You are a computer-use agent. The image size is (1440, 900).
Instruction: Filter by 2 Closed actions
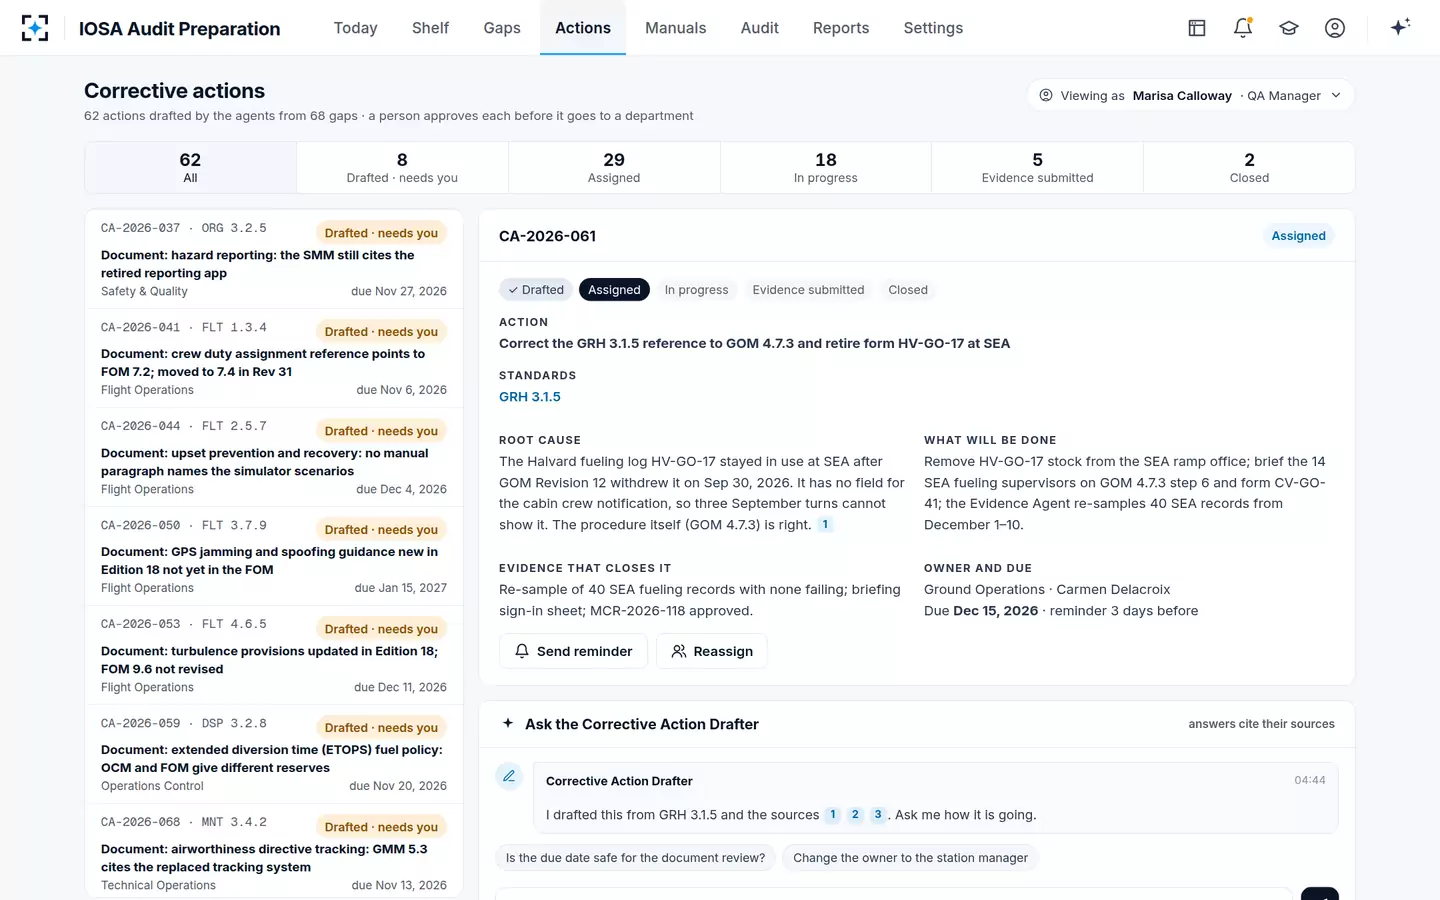pyautogui.click(x=1249, y=167)
